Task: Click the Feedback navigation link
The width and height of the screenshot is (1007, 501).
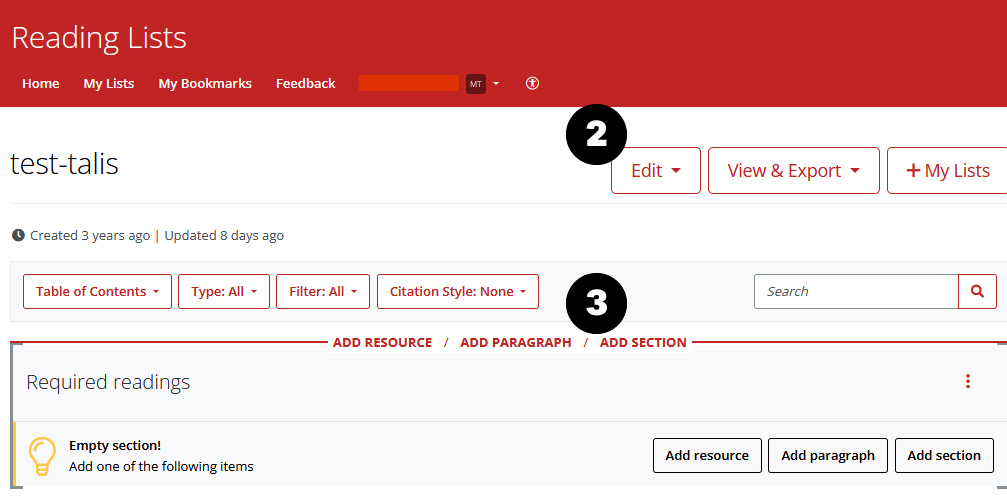Action: pyautogui.click(x=305, y=84)
